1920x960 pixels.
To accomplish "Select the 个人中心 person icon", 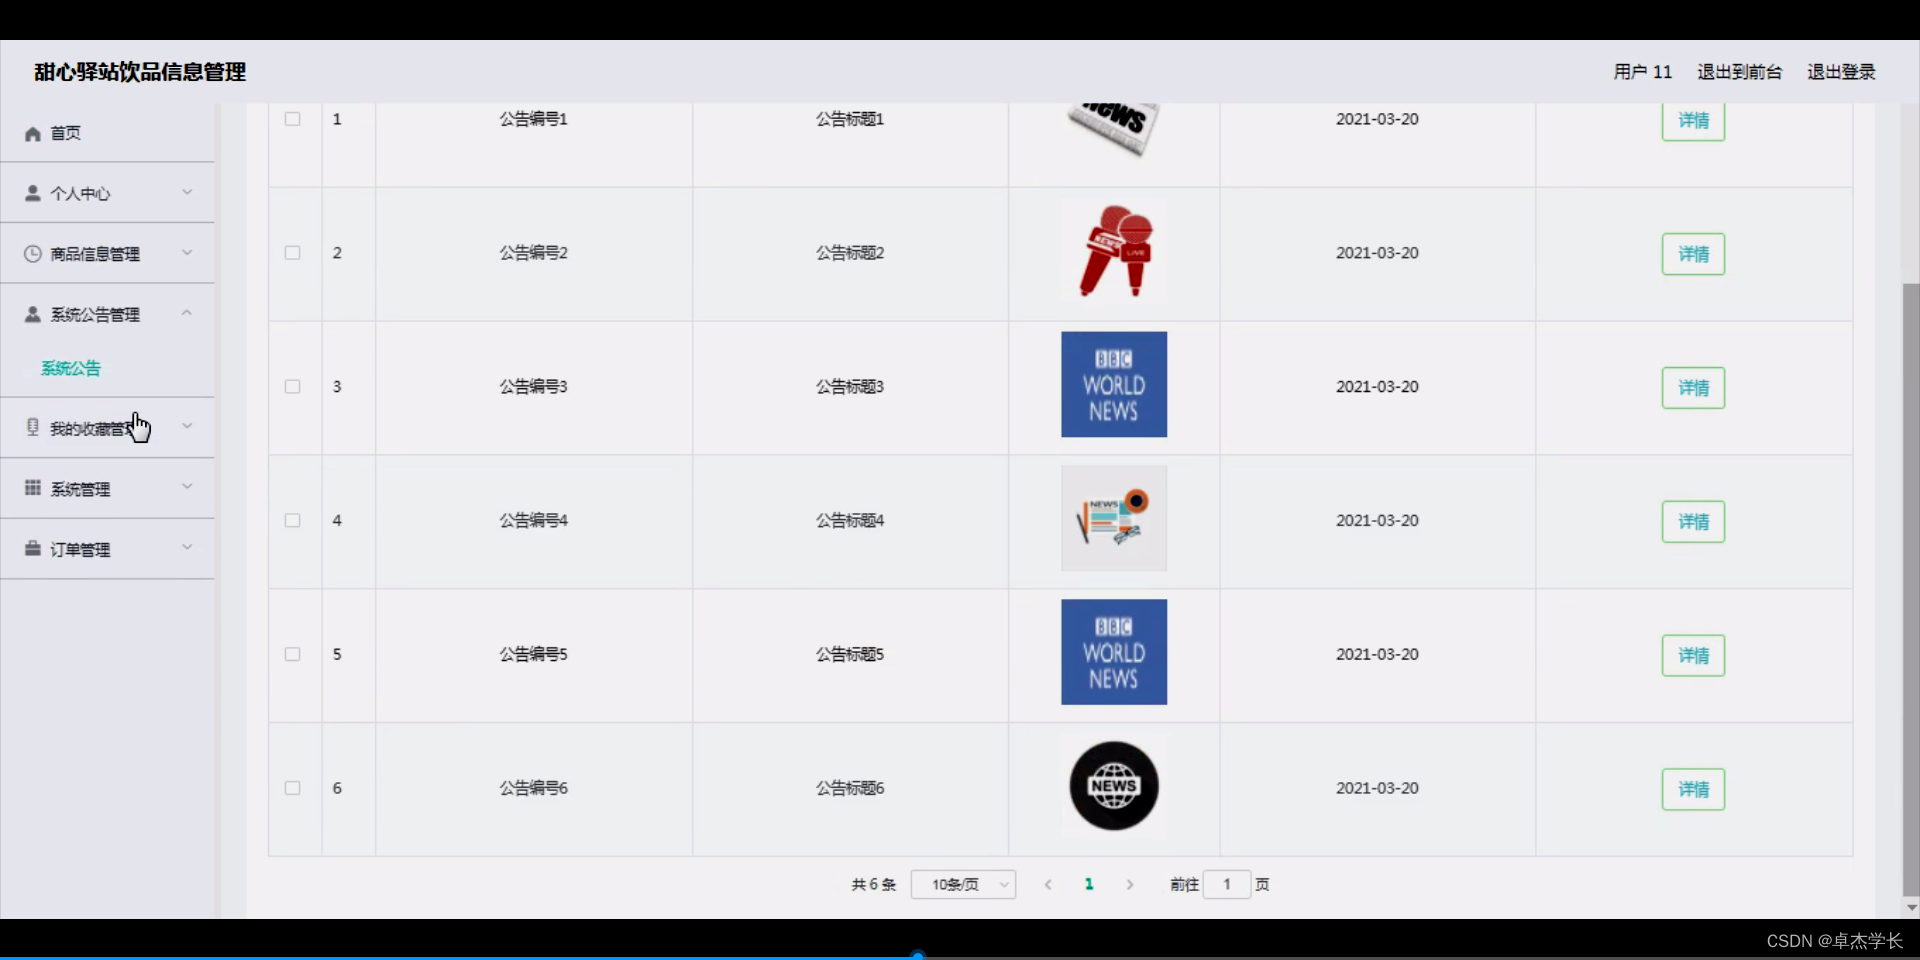I will tap(31, 193).
